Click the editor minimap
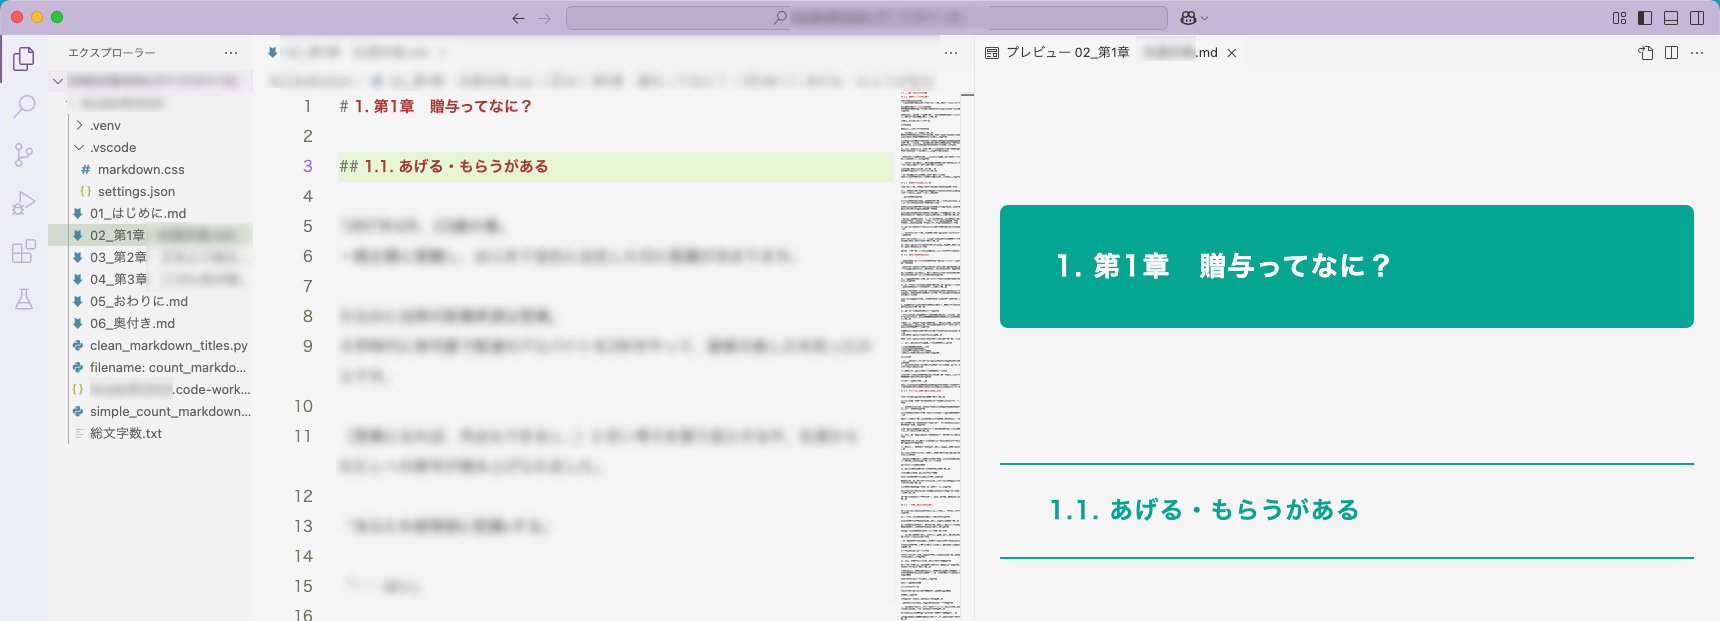Screen dimensions: 1720x621 [930, 355]
